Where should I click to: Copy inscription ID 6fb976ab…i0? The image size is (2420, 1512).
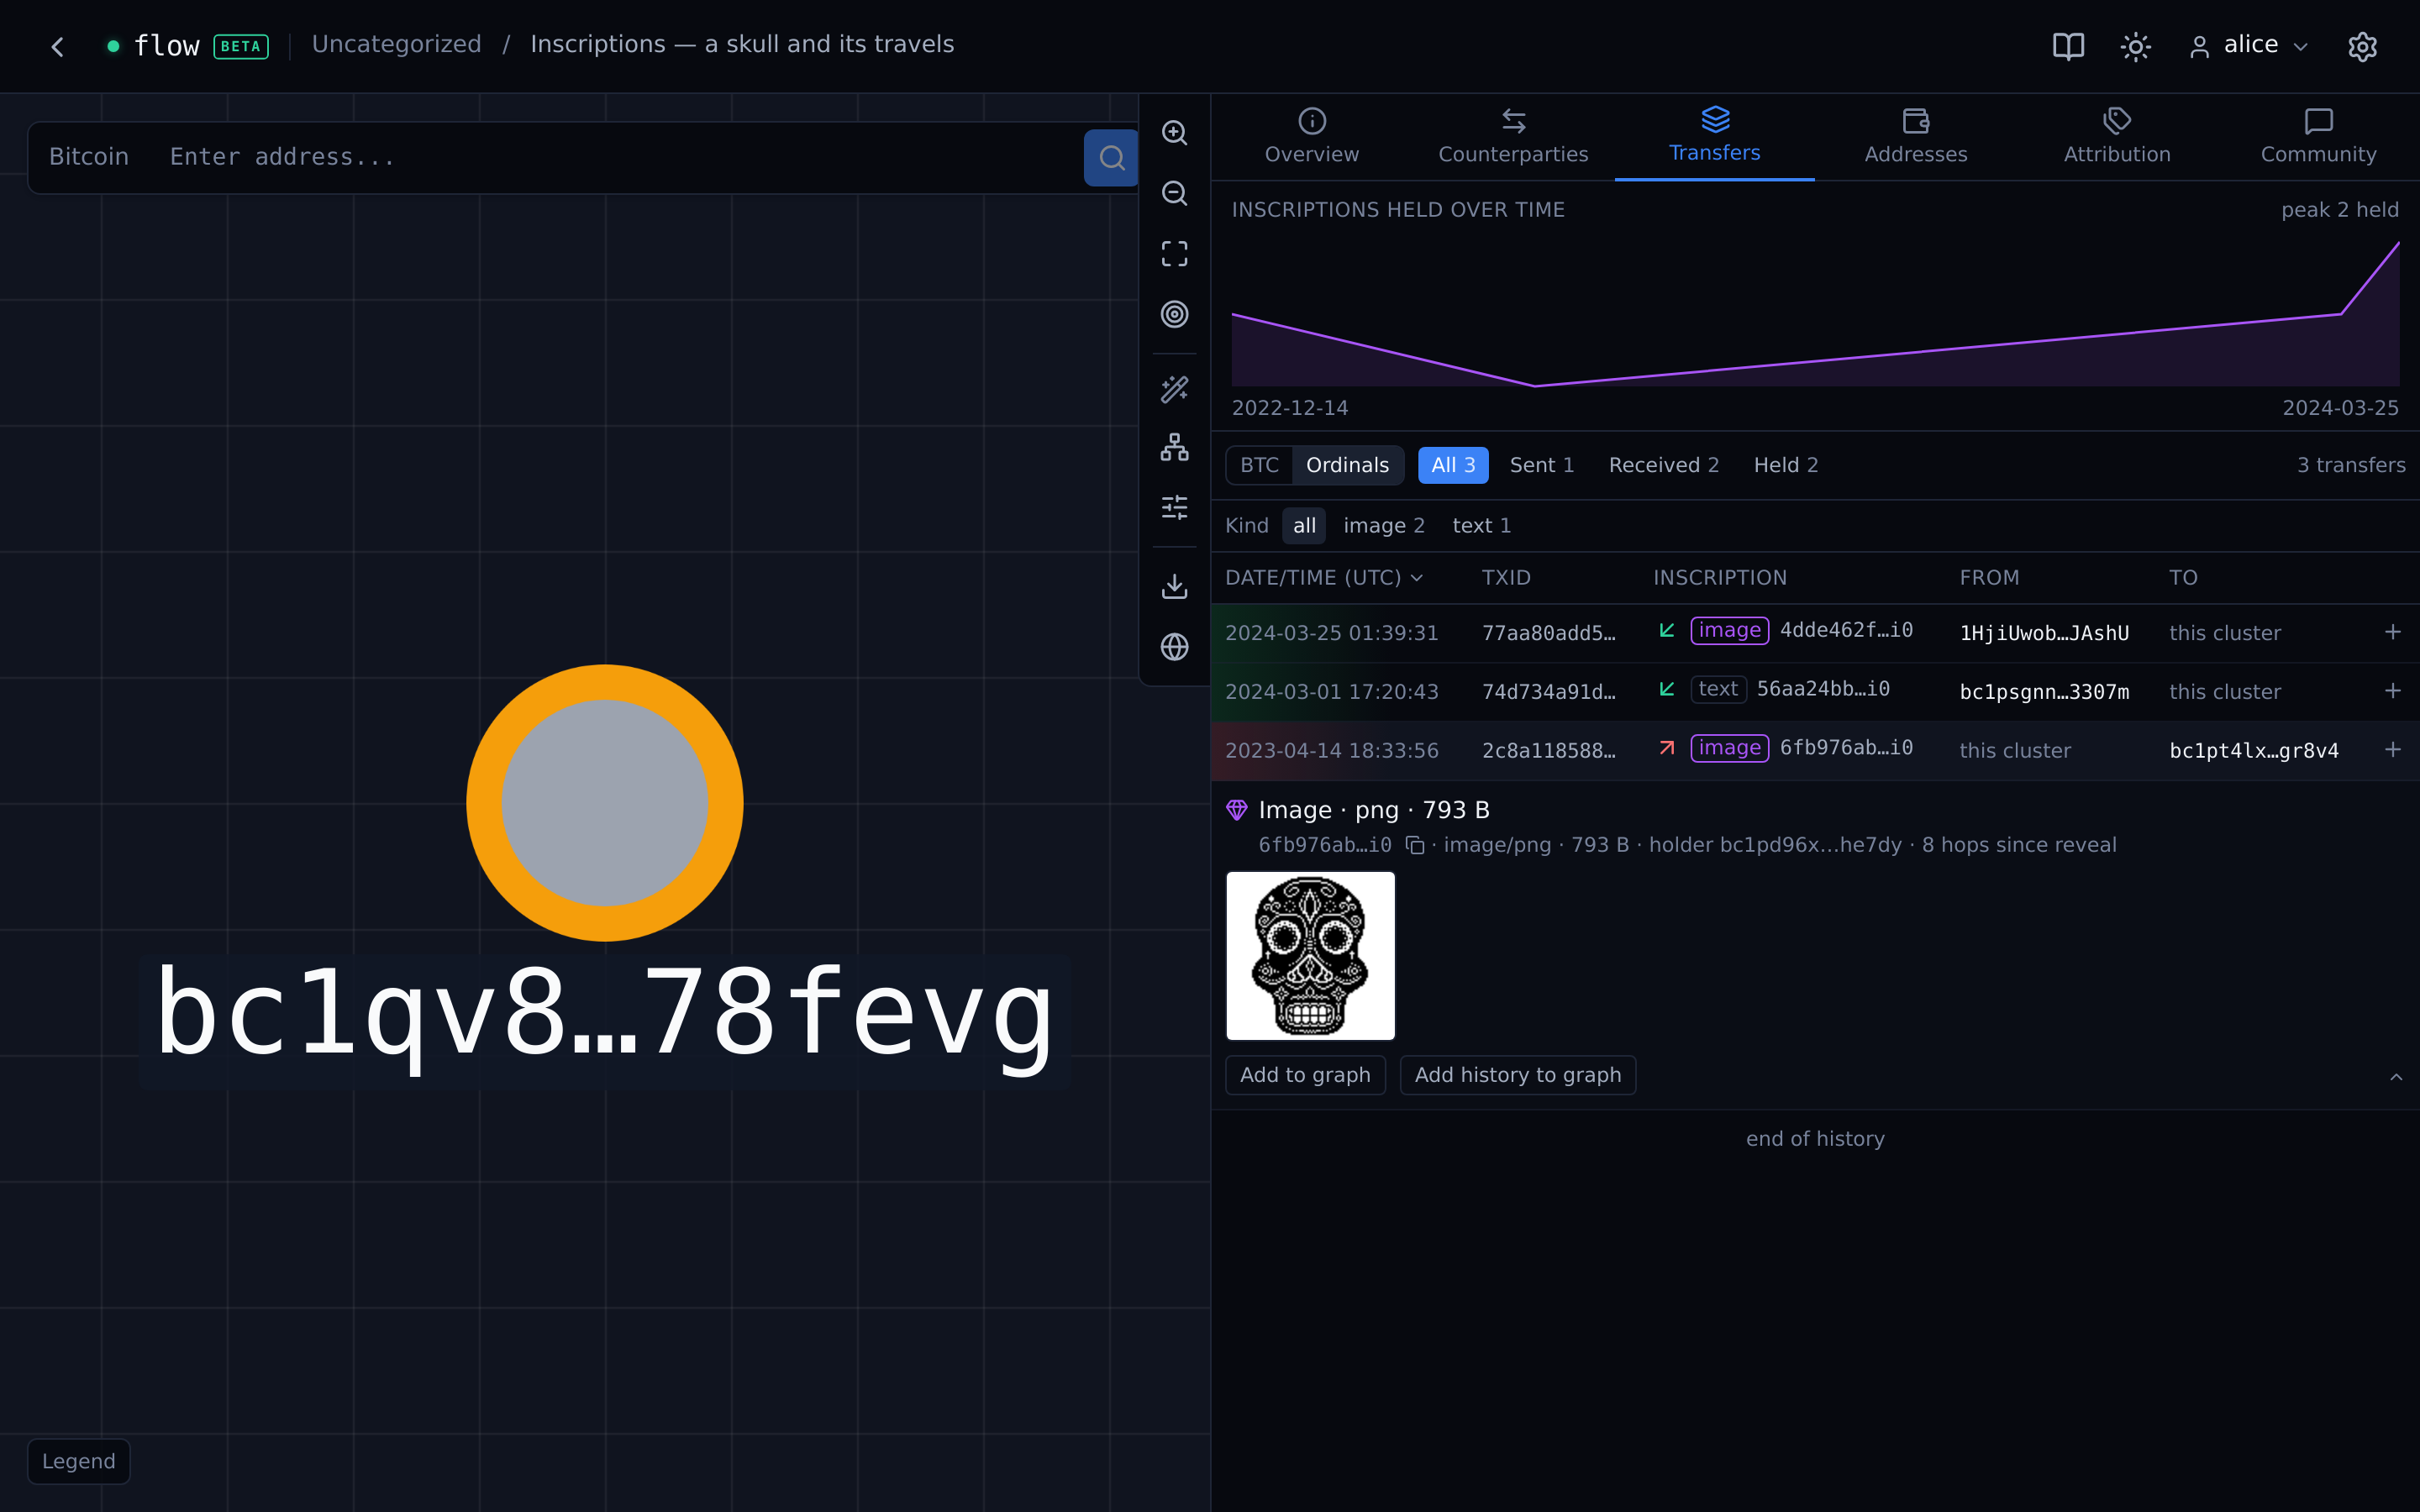click(1414, 846)
